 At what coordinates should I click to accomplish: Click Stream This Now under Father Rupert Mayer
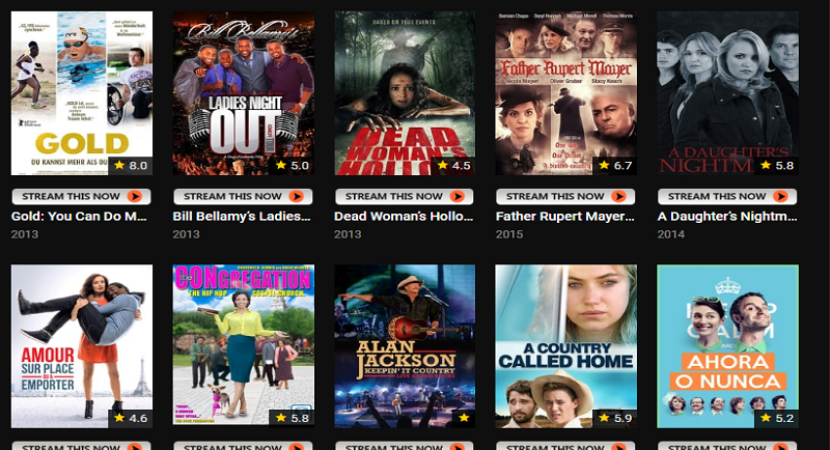point(565,196)
